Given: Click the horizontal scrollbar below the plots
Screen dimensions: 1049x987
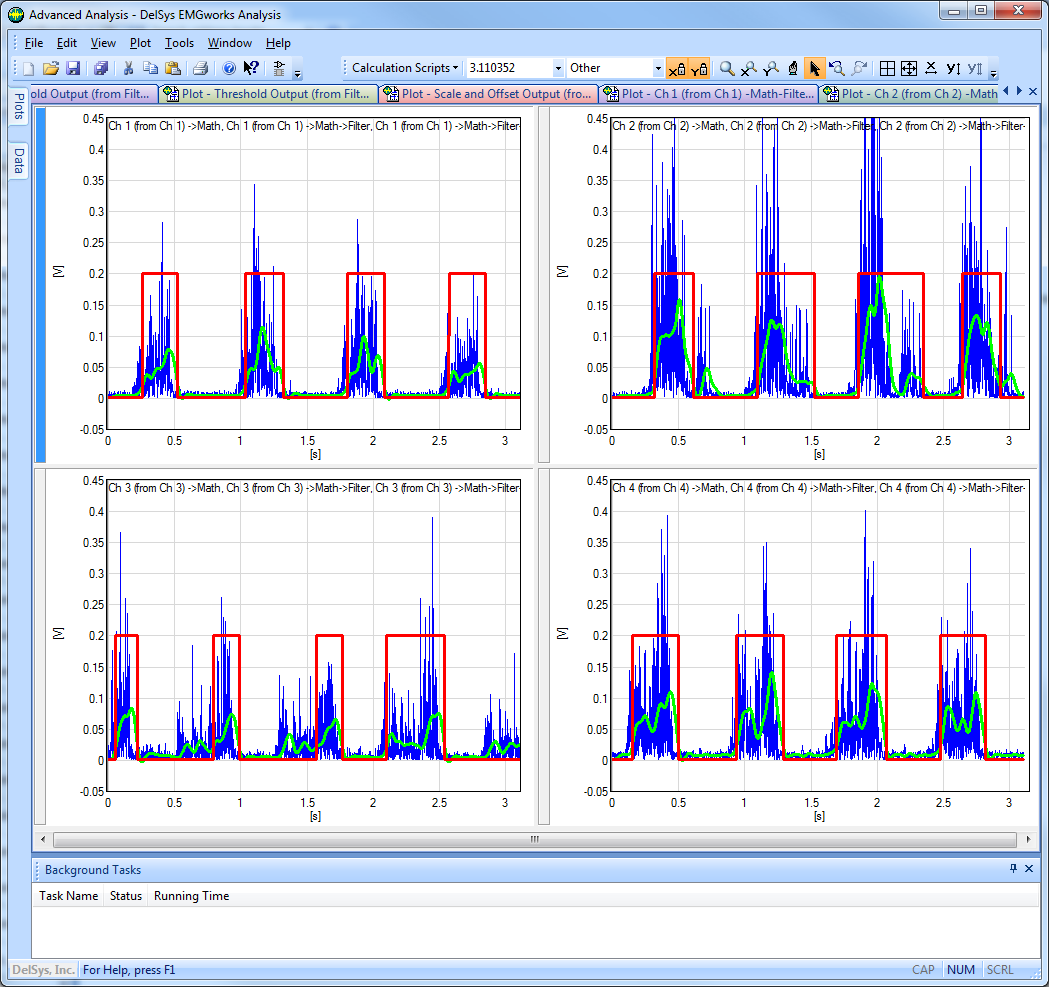Looking at the screenshot, I should click(x=534, y=839).
